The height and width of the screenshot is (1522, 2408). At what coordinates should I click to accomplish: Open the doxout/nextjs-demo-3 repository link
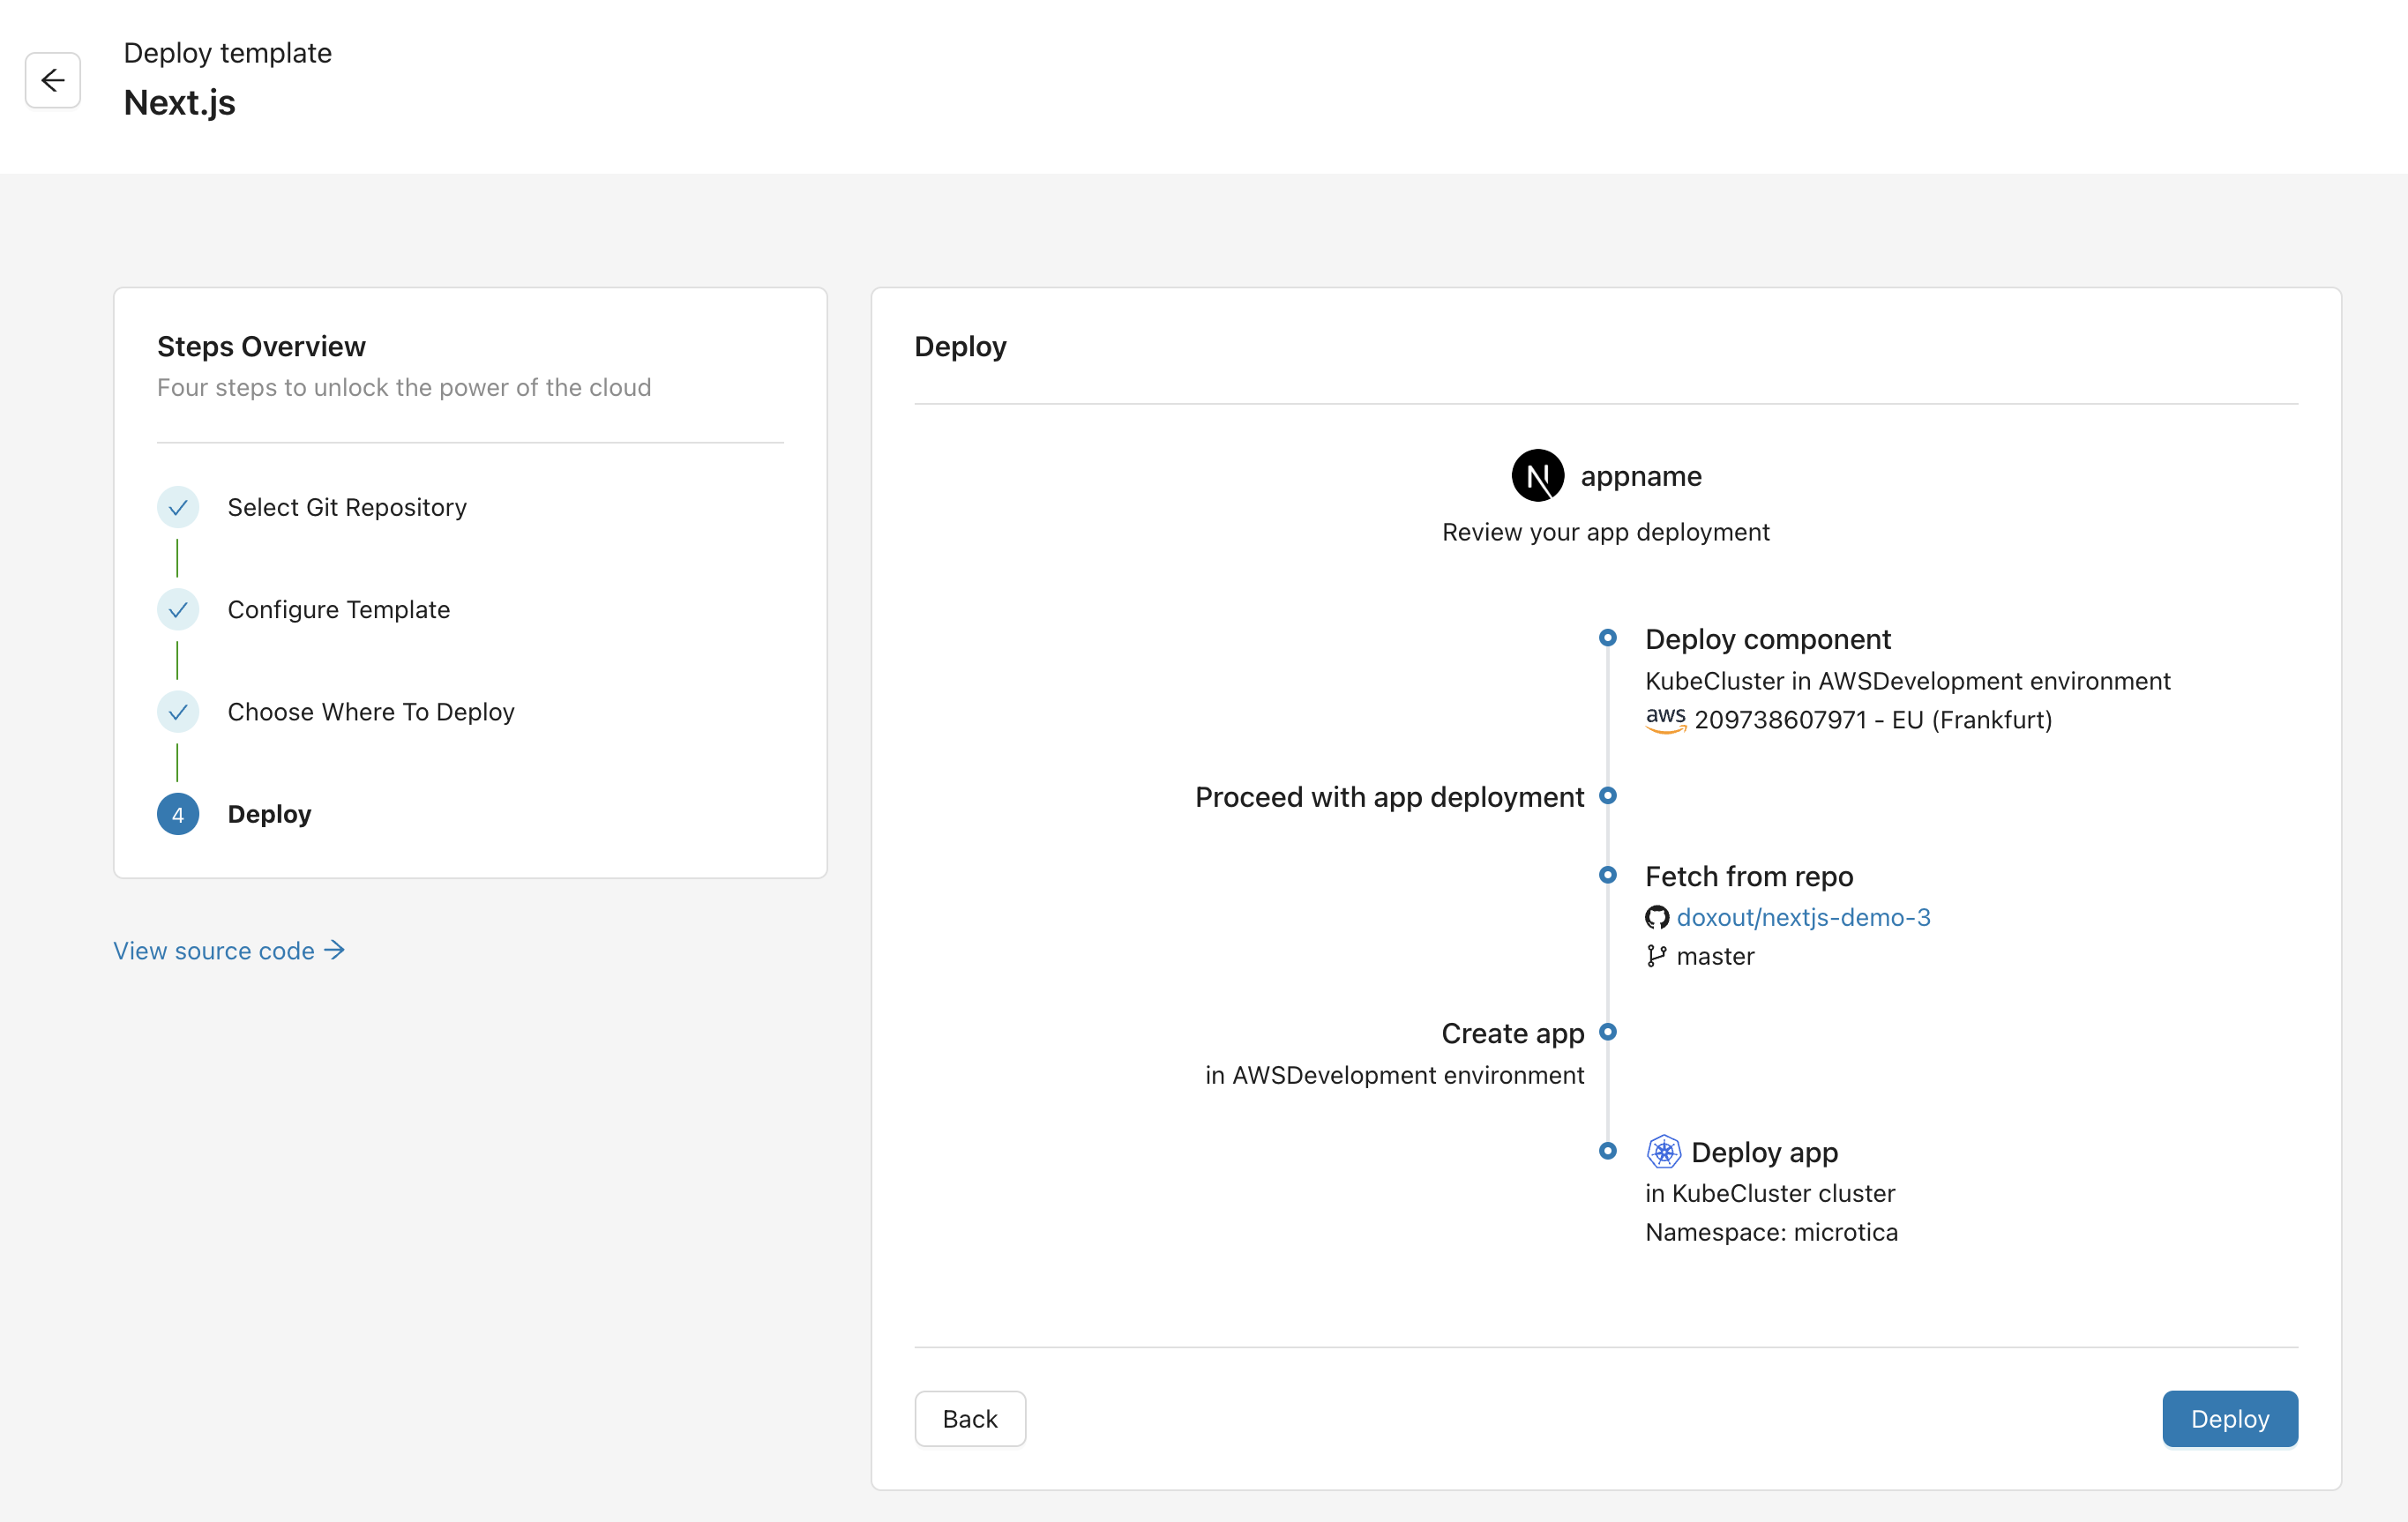1803,917
